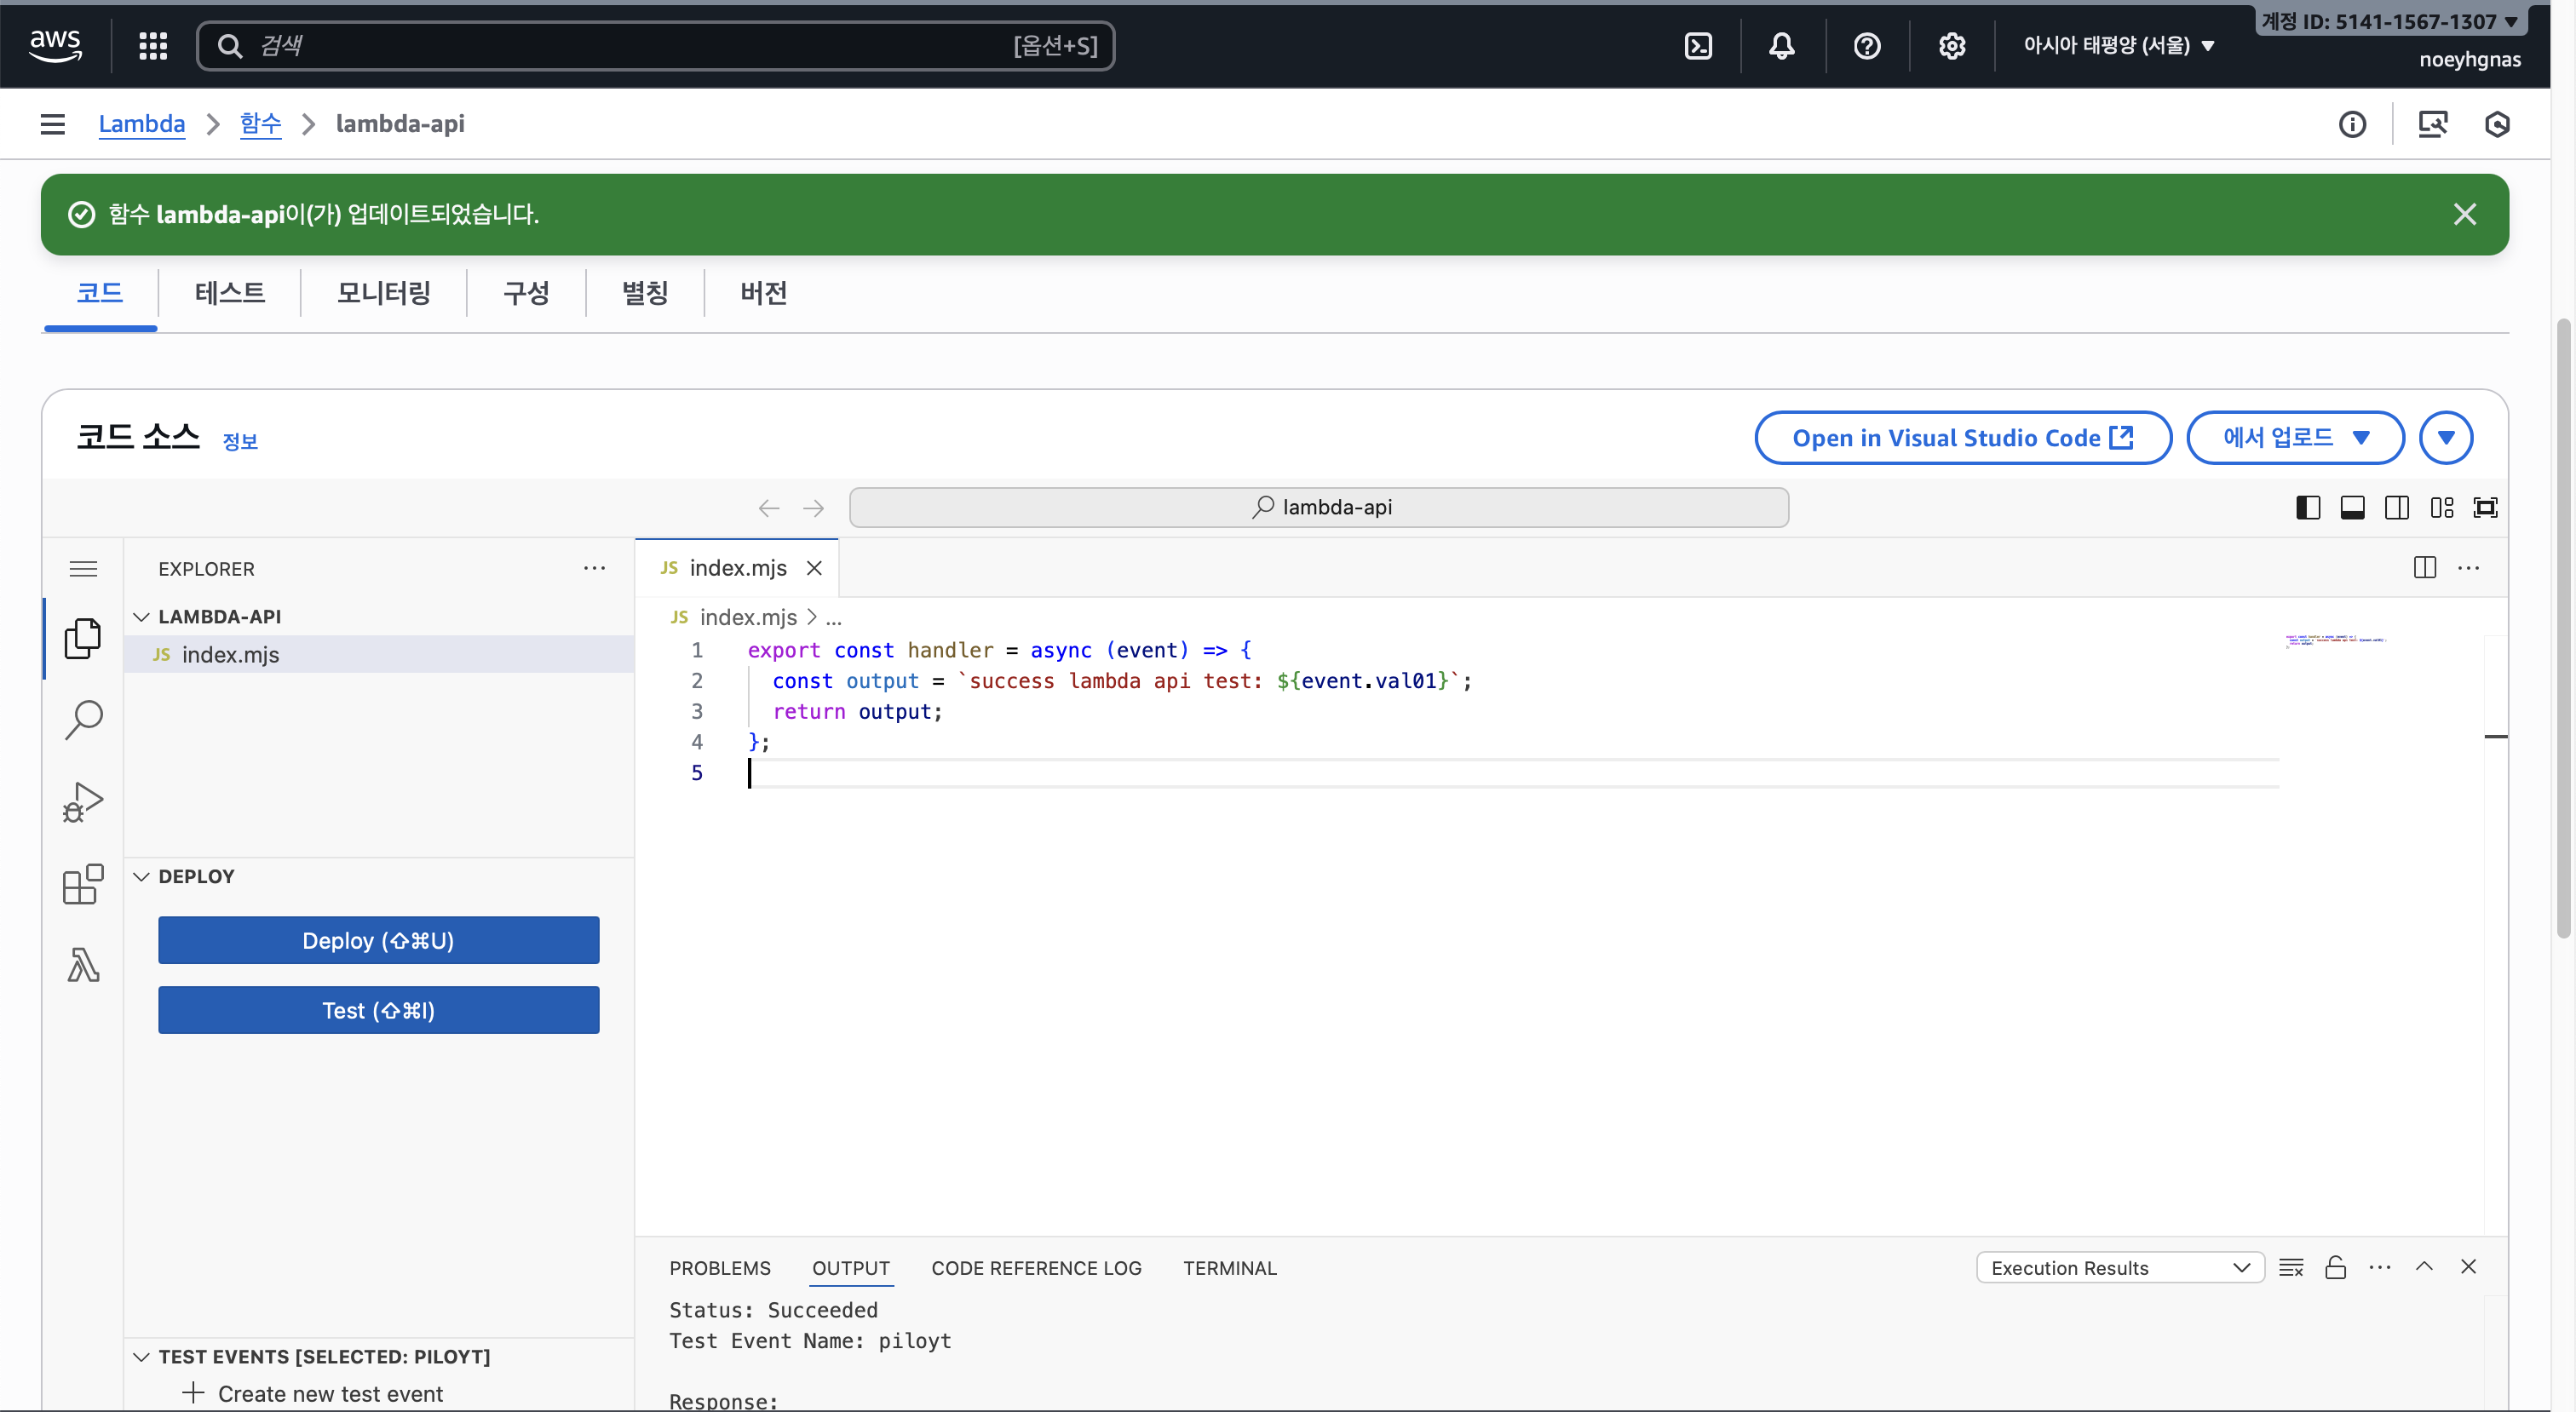
Task: Open the AWS Lambda sidebar icon
Action: pyautogui.click(x=83, y=965)
